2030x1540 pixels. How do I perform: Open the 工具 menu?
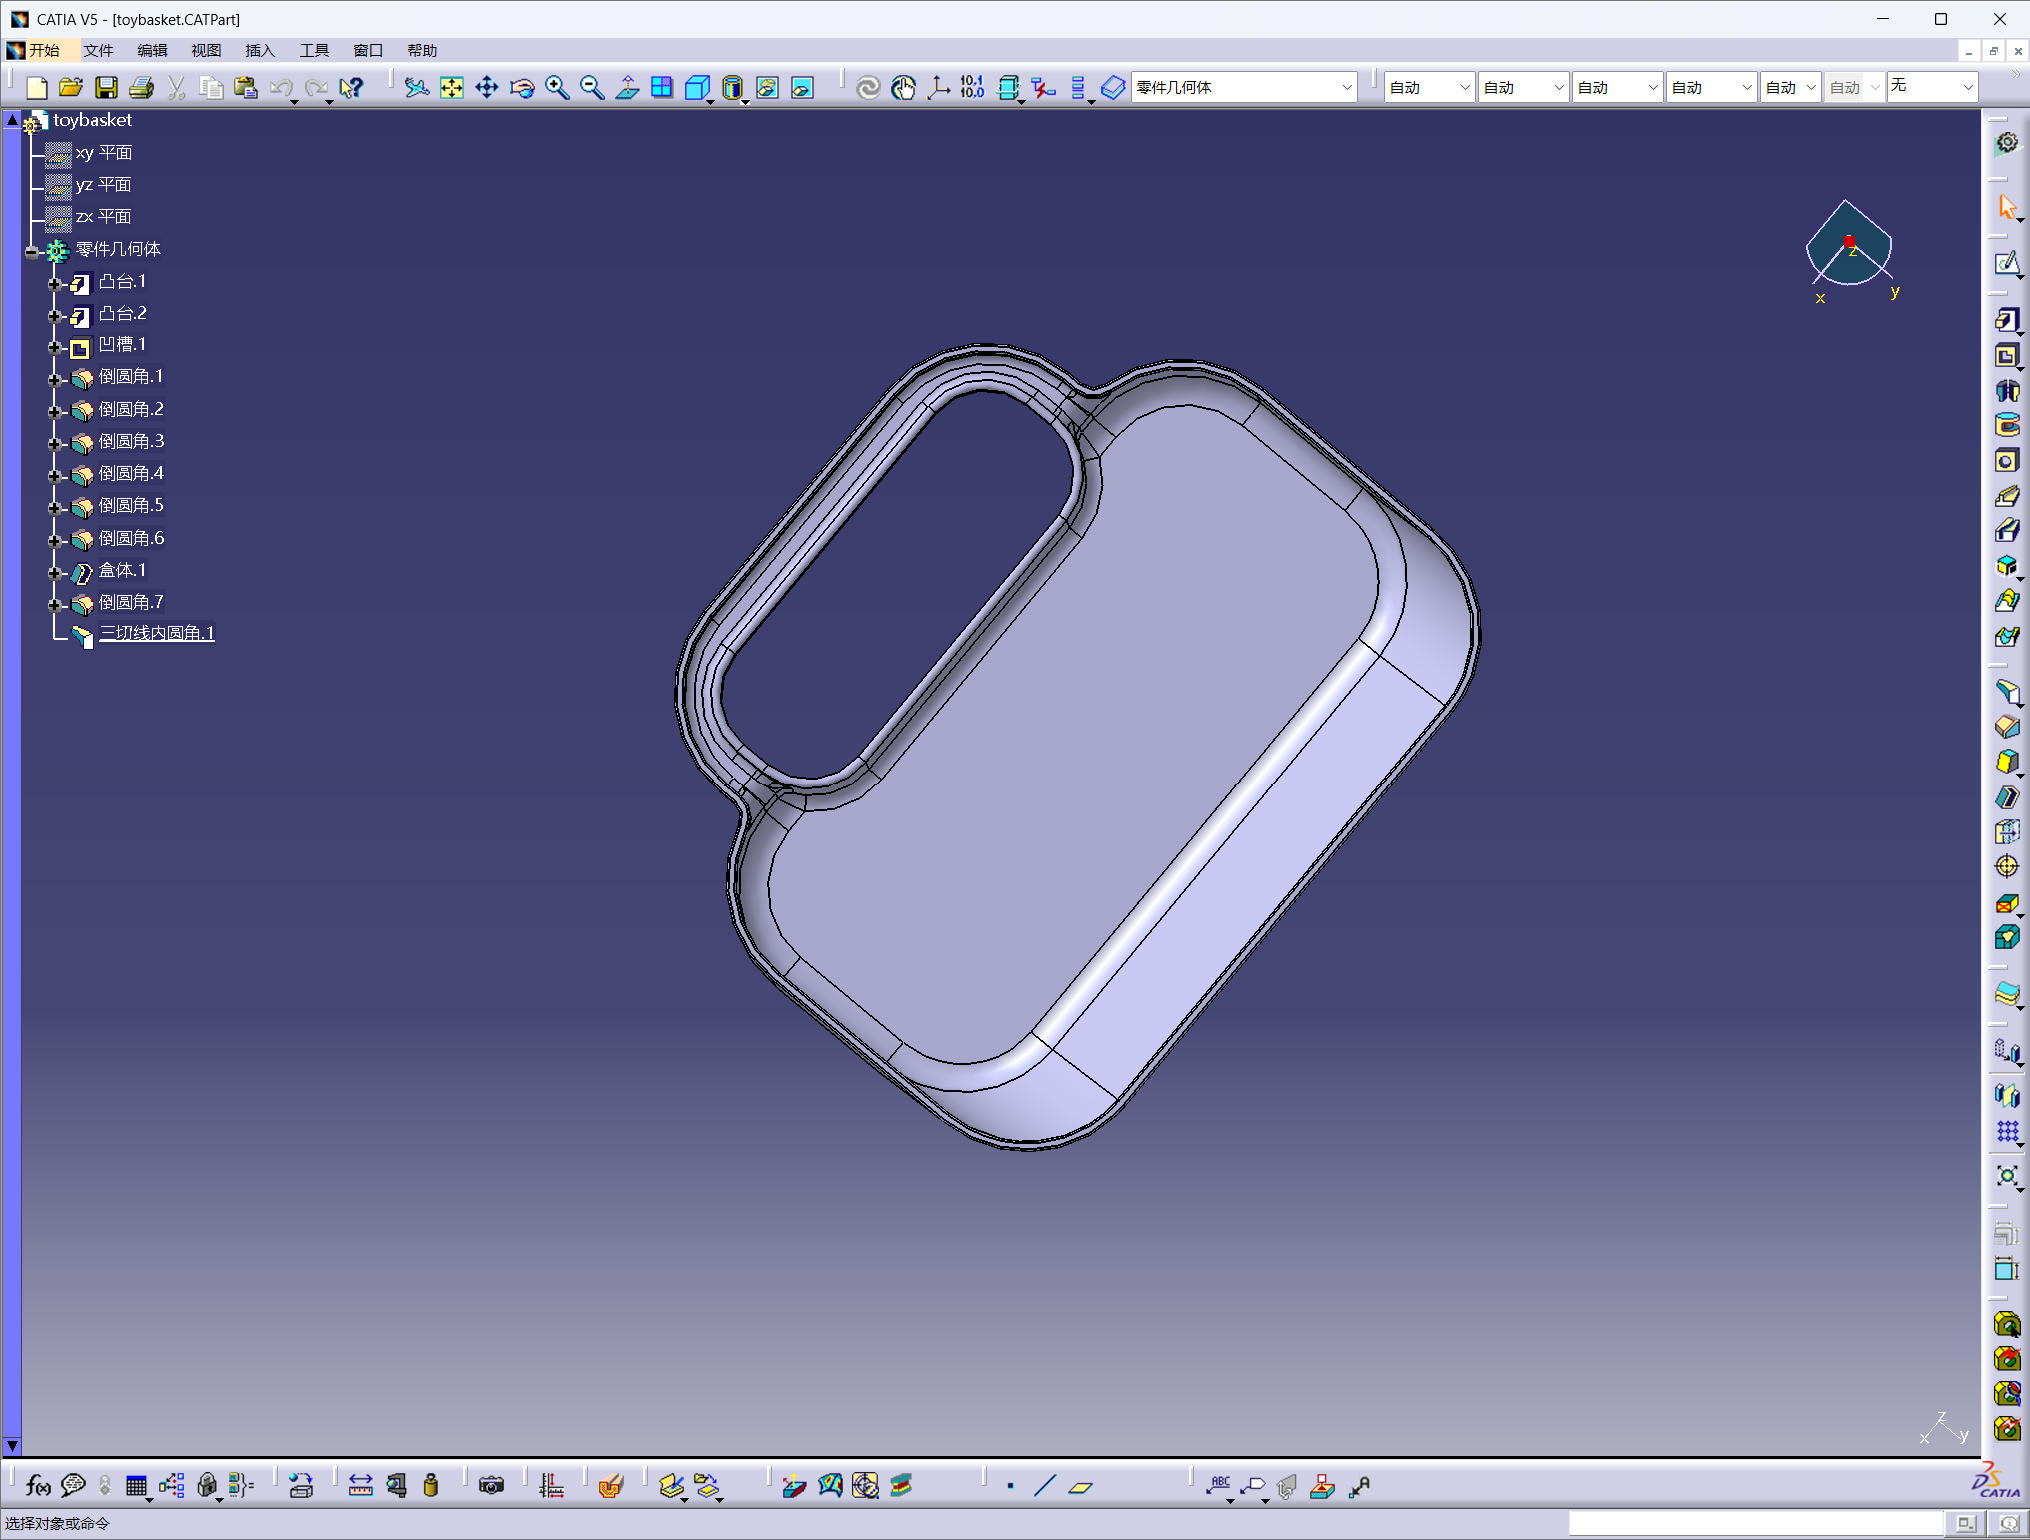coord(314,51)
